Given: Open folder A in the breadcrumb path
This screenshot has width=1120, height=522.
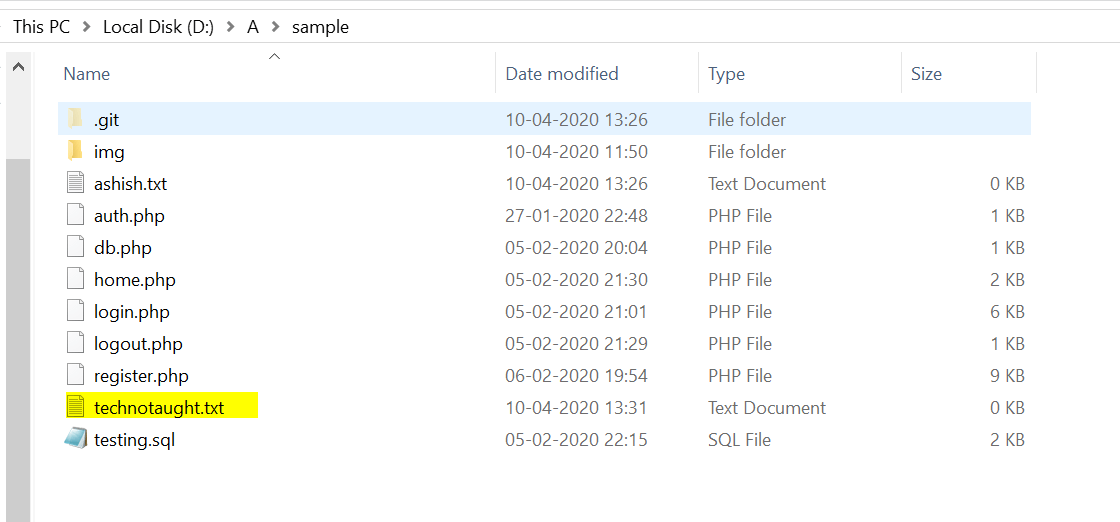Looking at the screenshot, I should pyautogui.click(x=253, y=27).
